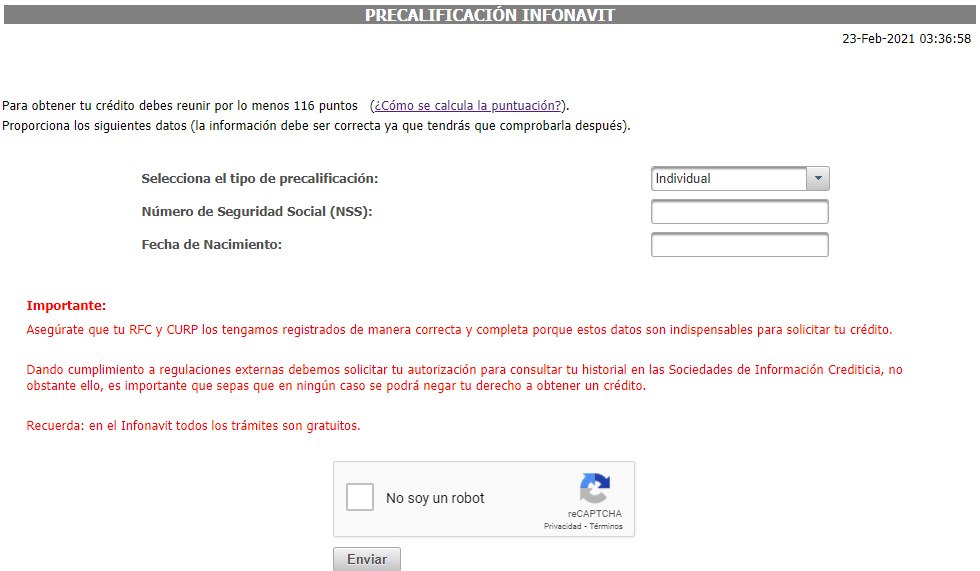Click the "No soy un robot" label text
This screenshot has width=980, height=571.
(435, 498)
